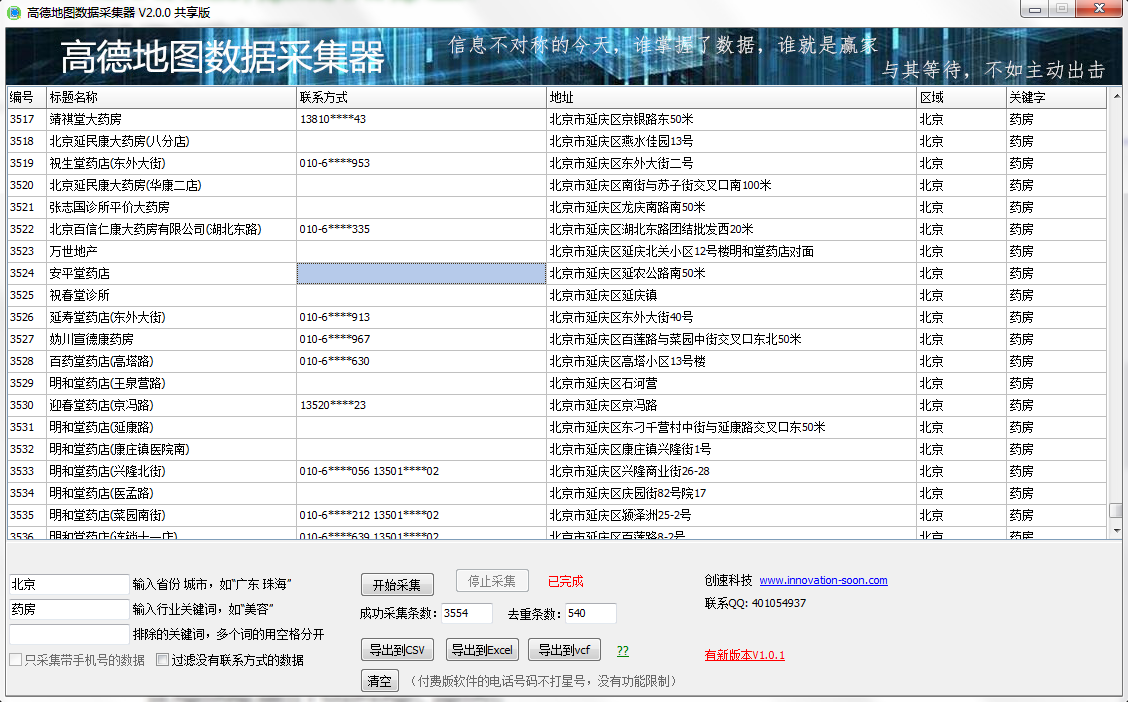Image resolution: width=1128 pixels, height=702 pixels.
Task: Minimize the 高德地图数据采集器 window
Action: [x=1035, y=9]
